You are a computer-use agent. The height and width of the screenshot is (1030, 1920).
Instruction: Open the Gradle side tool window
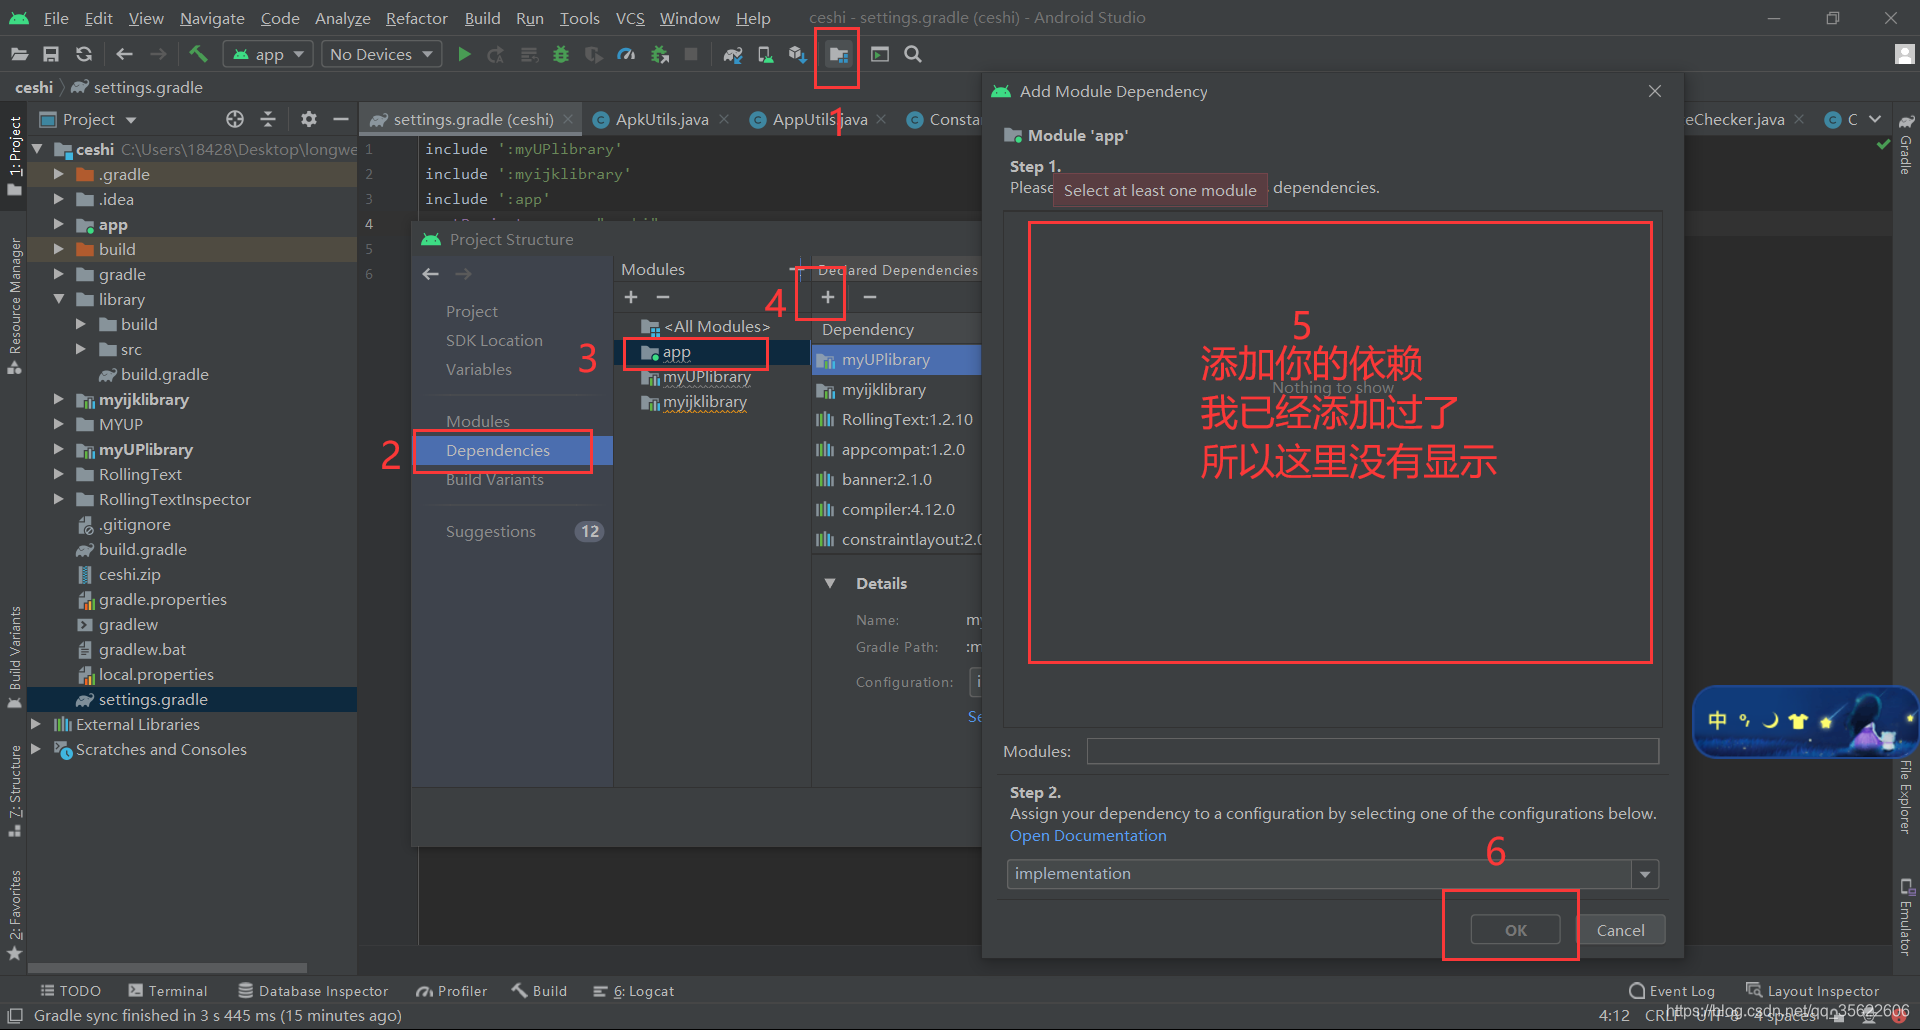click(x=1906, y=146)
